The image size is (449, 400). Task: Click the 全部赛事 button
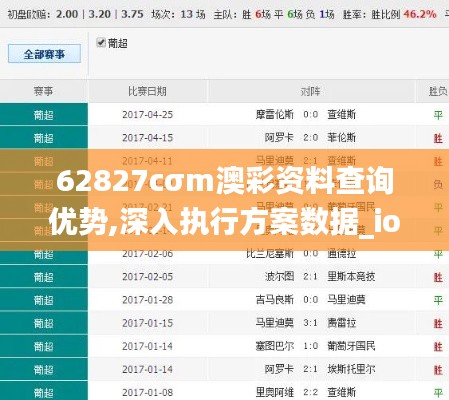[44, 54]
